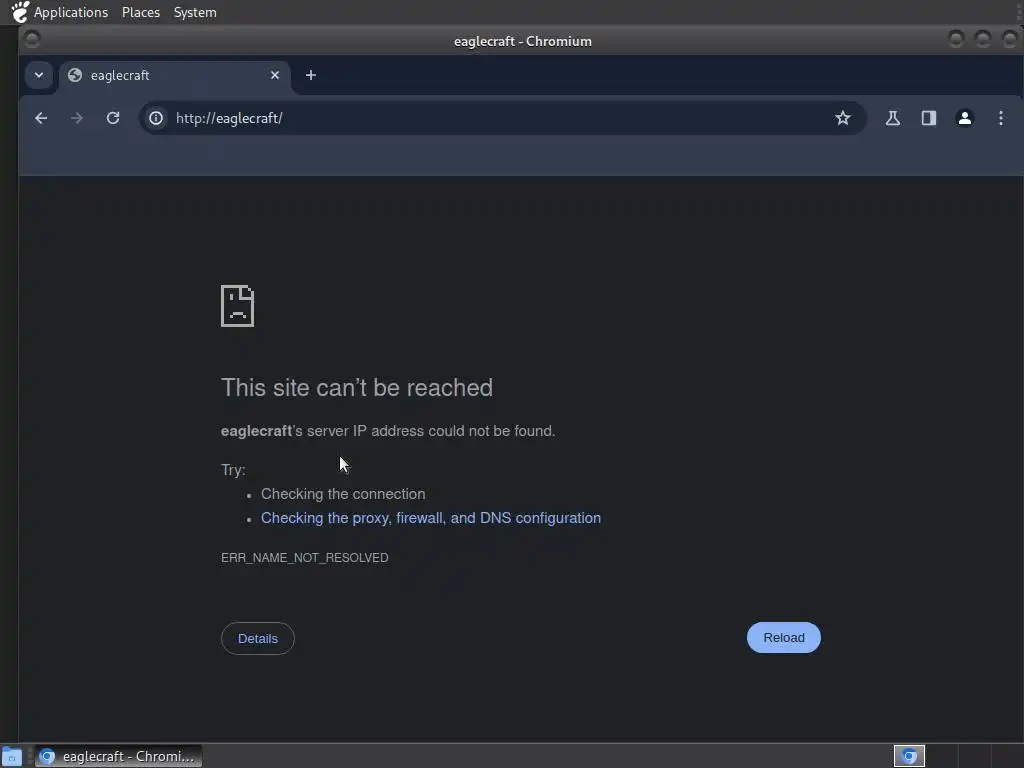Select ERR_NAME_NOT_RESOLVED error code text

point(305,558)
